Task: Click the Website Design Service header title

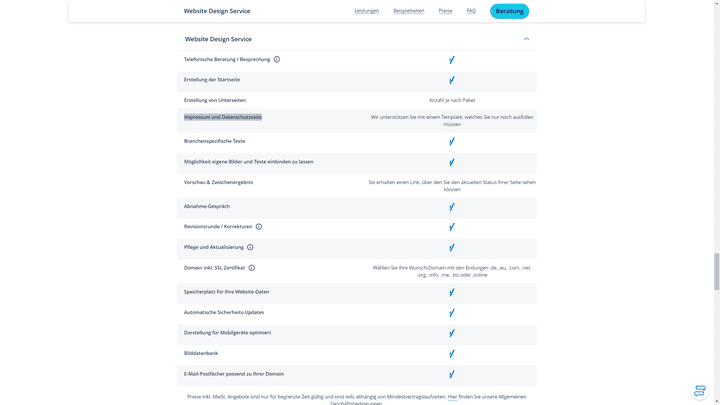Action: coord(218,39)
